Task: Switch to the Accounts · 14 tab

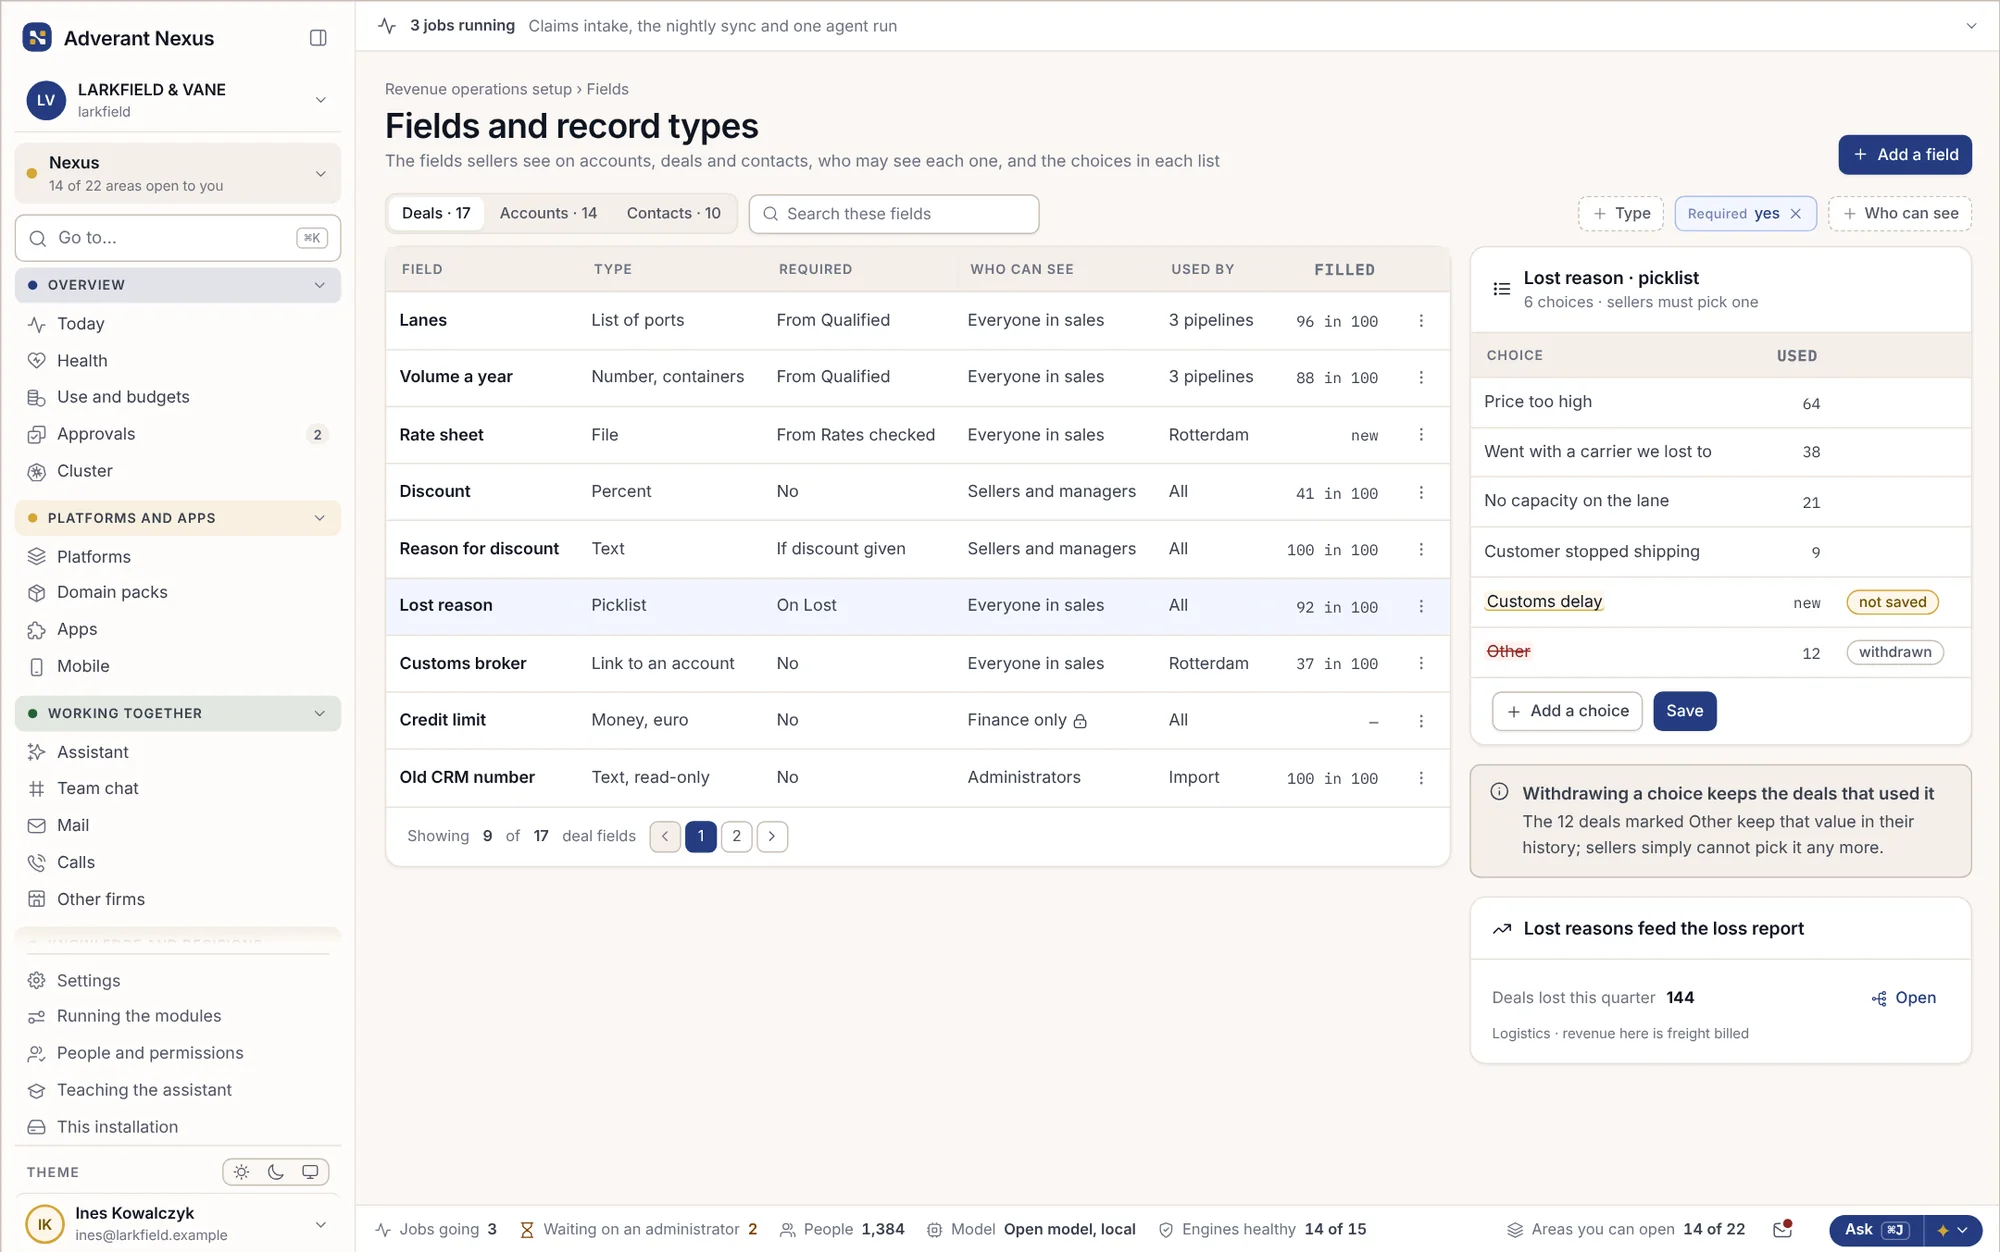Action: 548,214
